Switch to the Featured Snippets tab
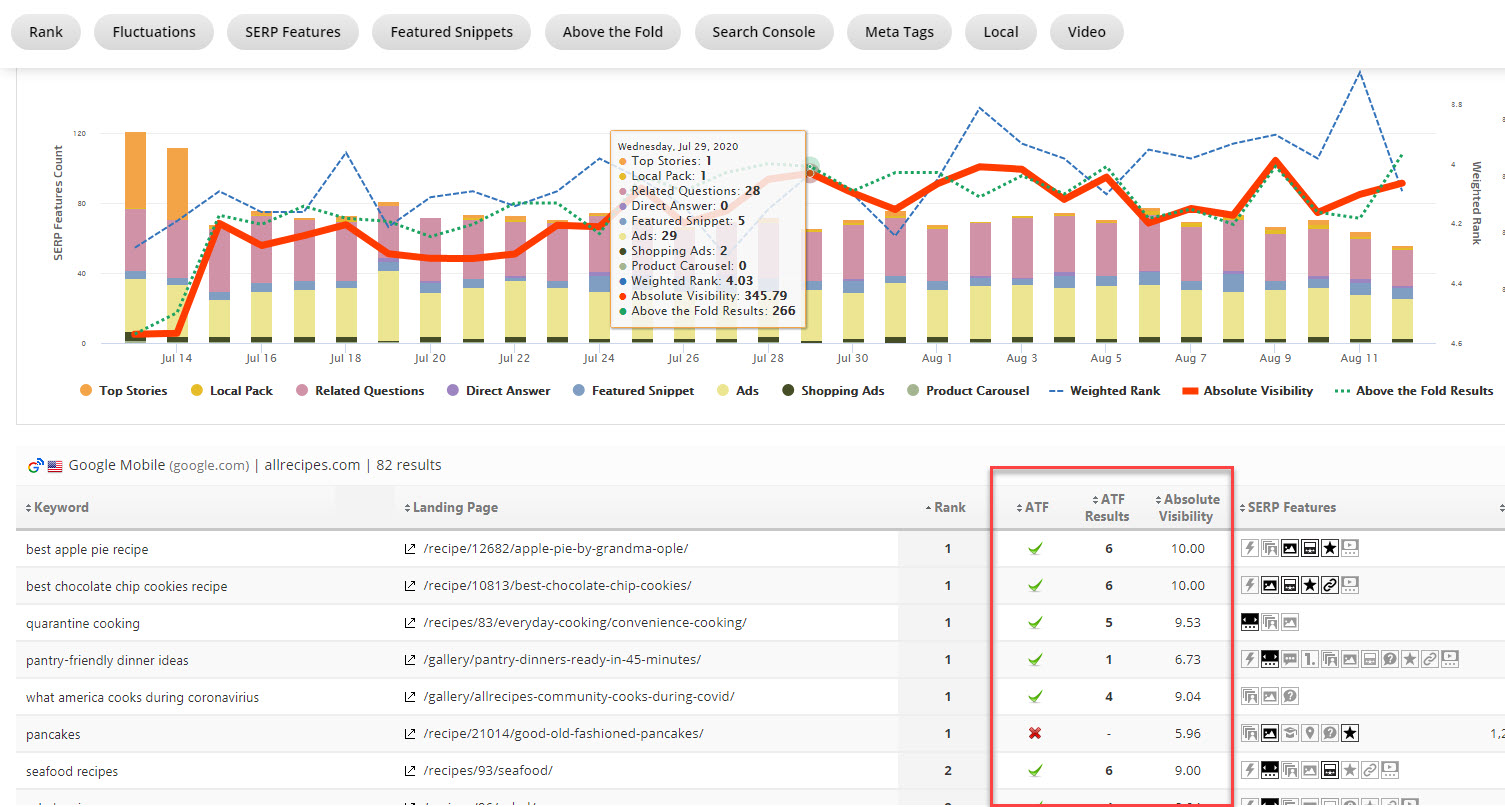The width and height of the screenshot is (1505, 807). (451, 32)
